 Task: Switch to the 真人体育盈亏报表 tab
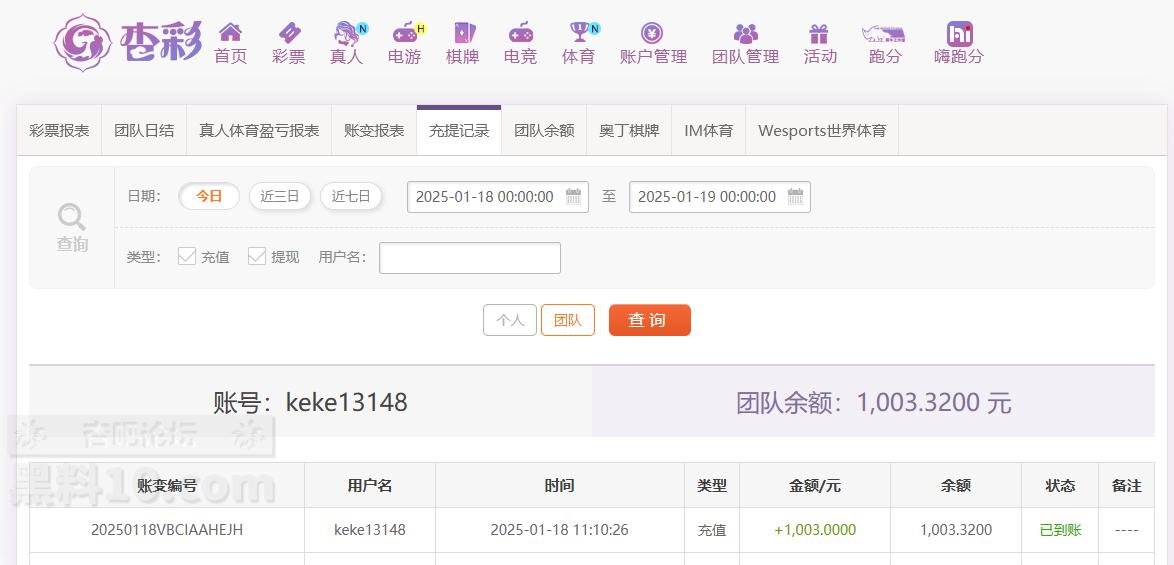tap(259, 130)
